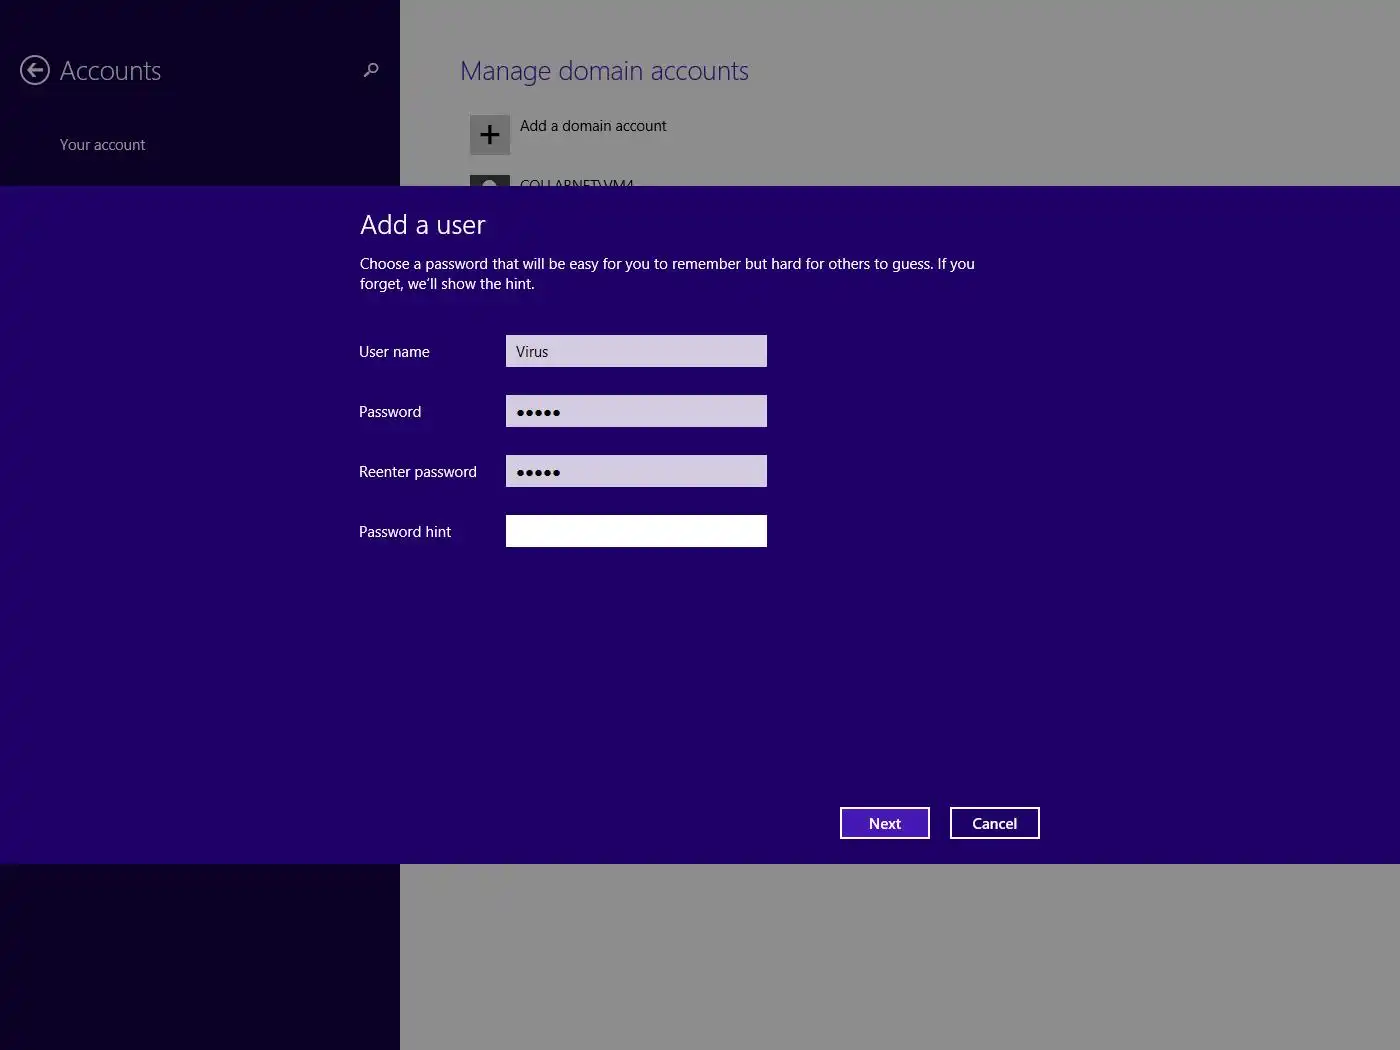1400x1050 pixels.
Task: Focus the Reenter password field
Action: point(636,471)
